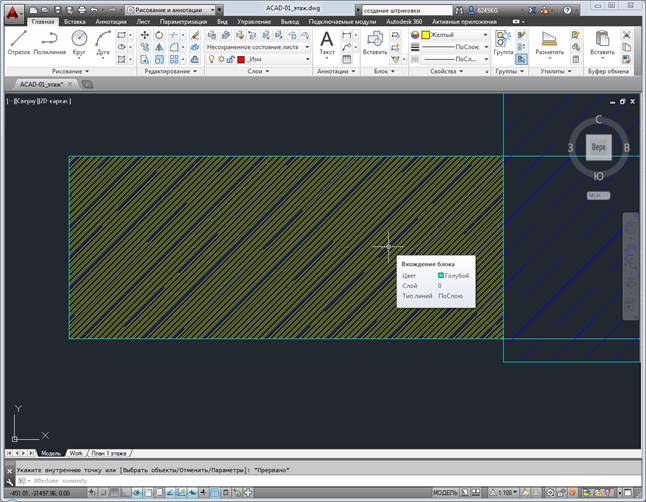The image size is (646, 502).
Task: Click the search binoculars icon
Action: click(x=459, y=10)
